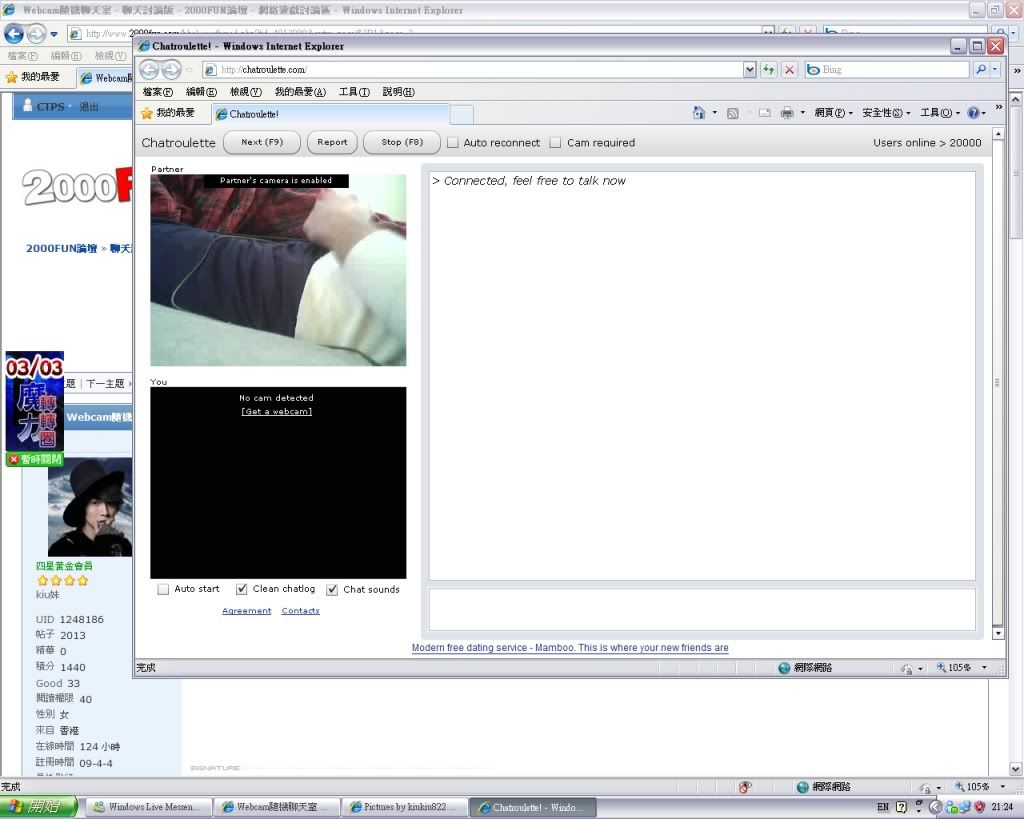This screenshot has height=819, width=1024.
Task: Open Windows Live Messenger from taskbar
Action: click(x=146, y=807)
